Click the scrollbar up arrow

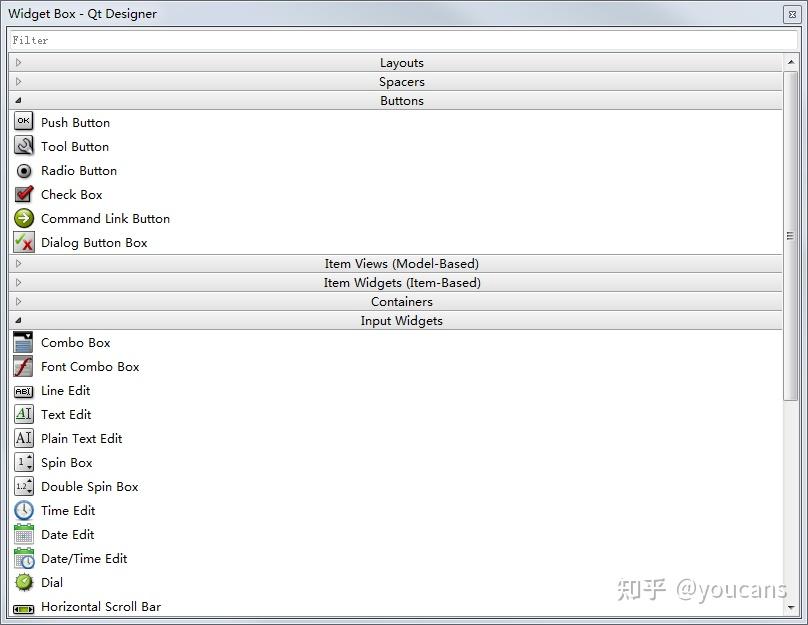(790, 62)
